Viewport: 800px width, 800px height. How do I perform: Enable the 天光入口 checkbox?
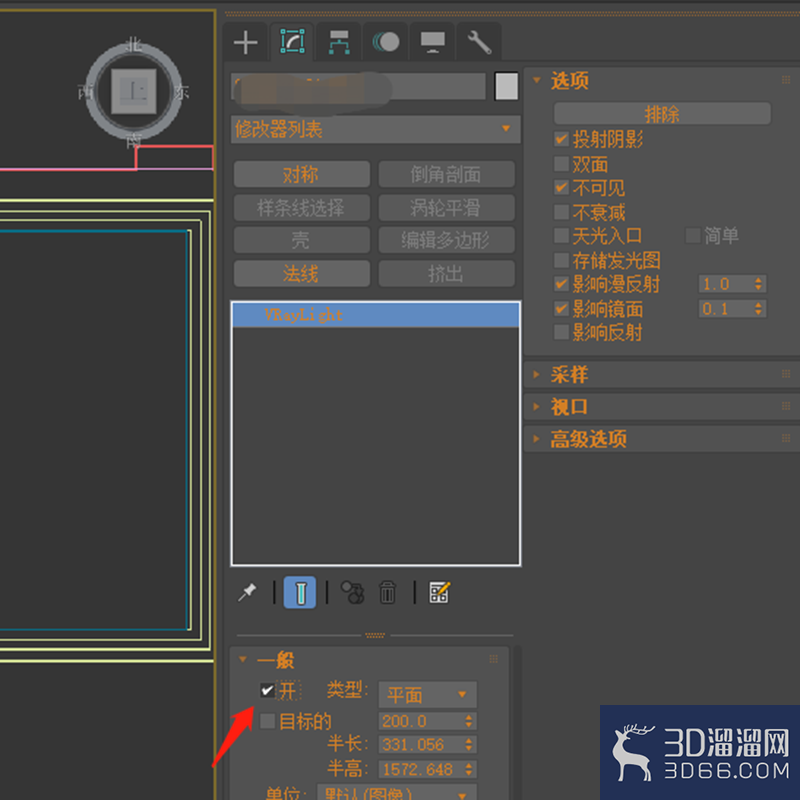coord(561,236)
